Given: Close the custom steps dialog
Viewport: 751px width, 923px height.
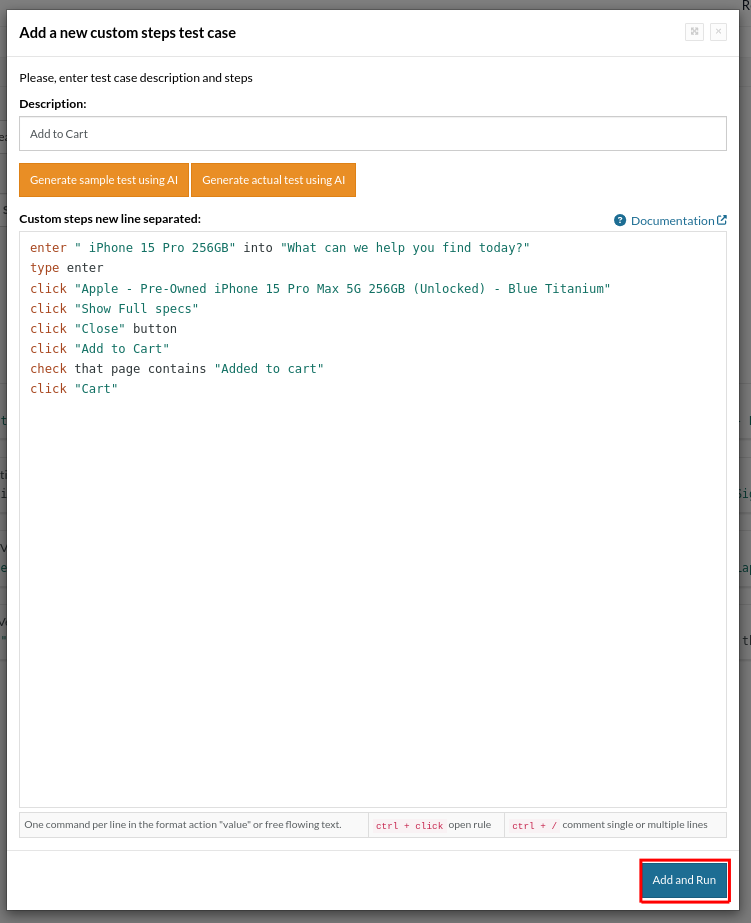Looking at the screenshot, I should (x=718, y=32).
